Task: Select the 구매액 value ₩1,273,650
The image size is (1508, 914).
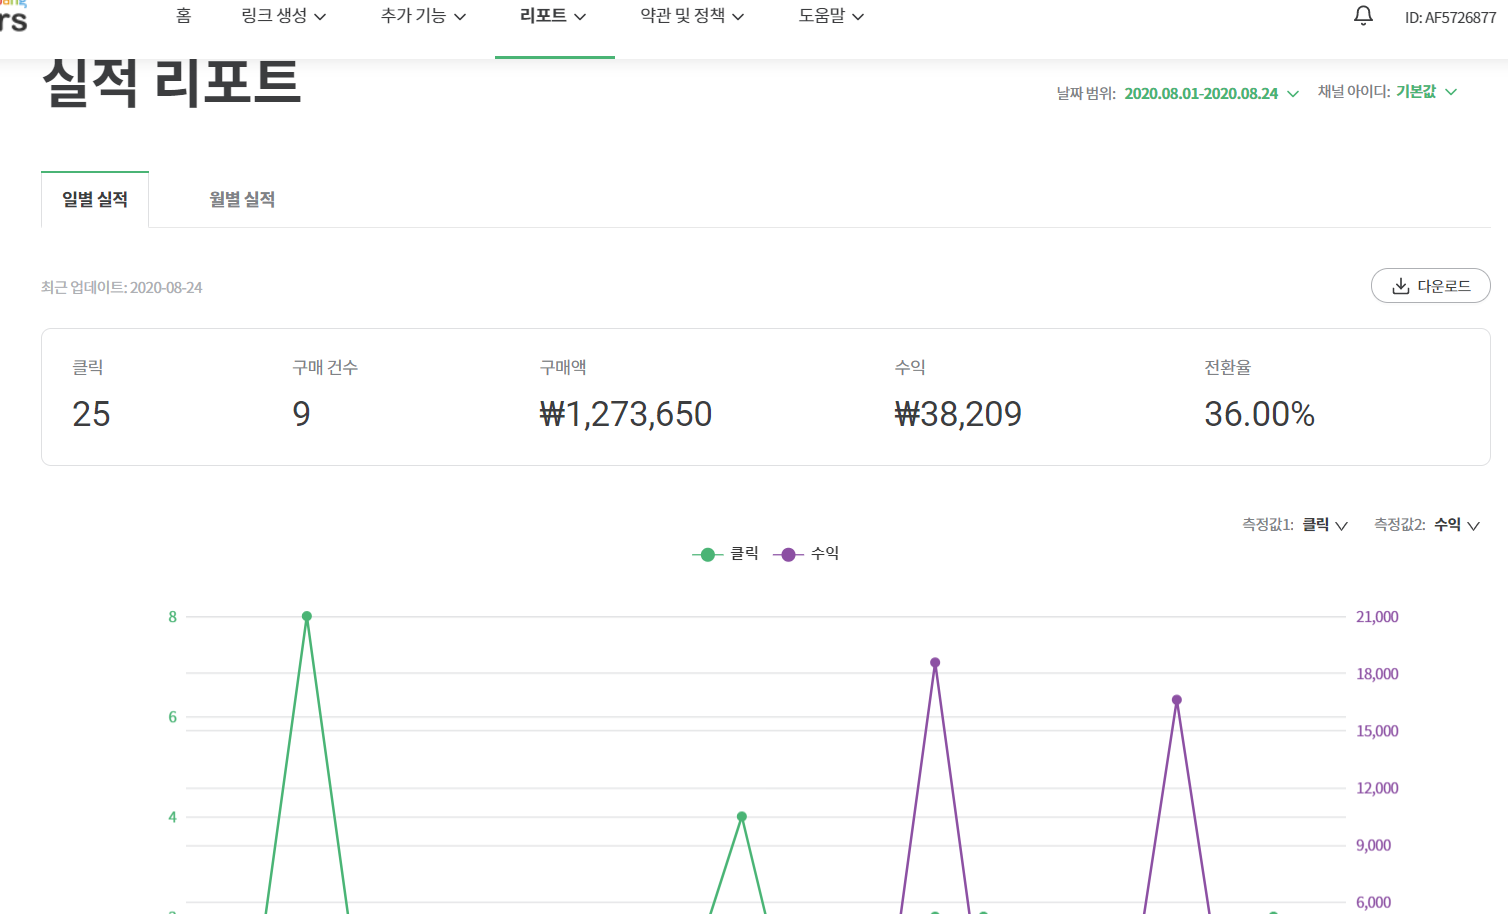Action: 626,414
